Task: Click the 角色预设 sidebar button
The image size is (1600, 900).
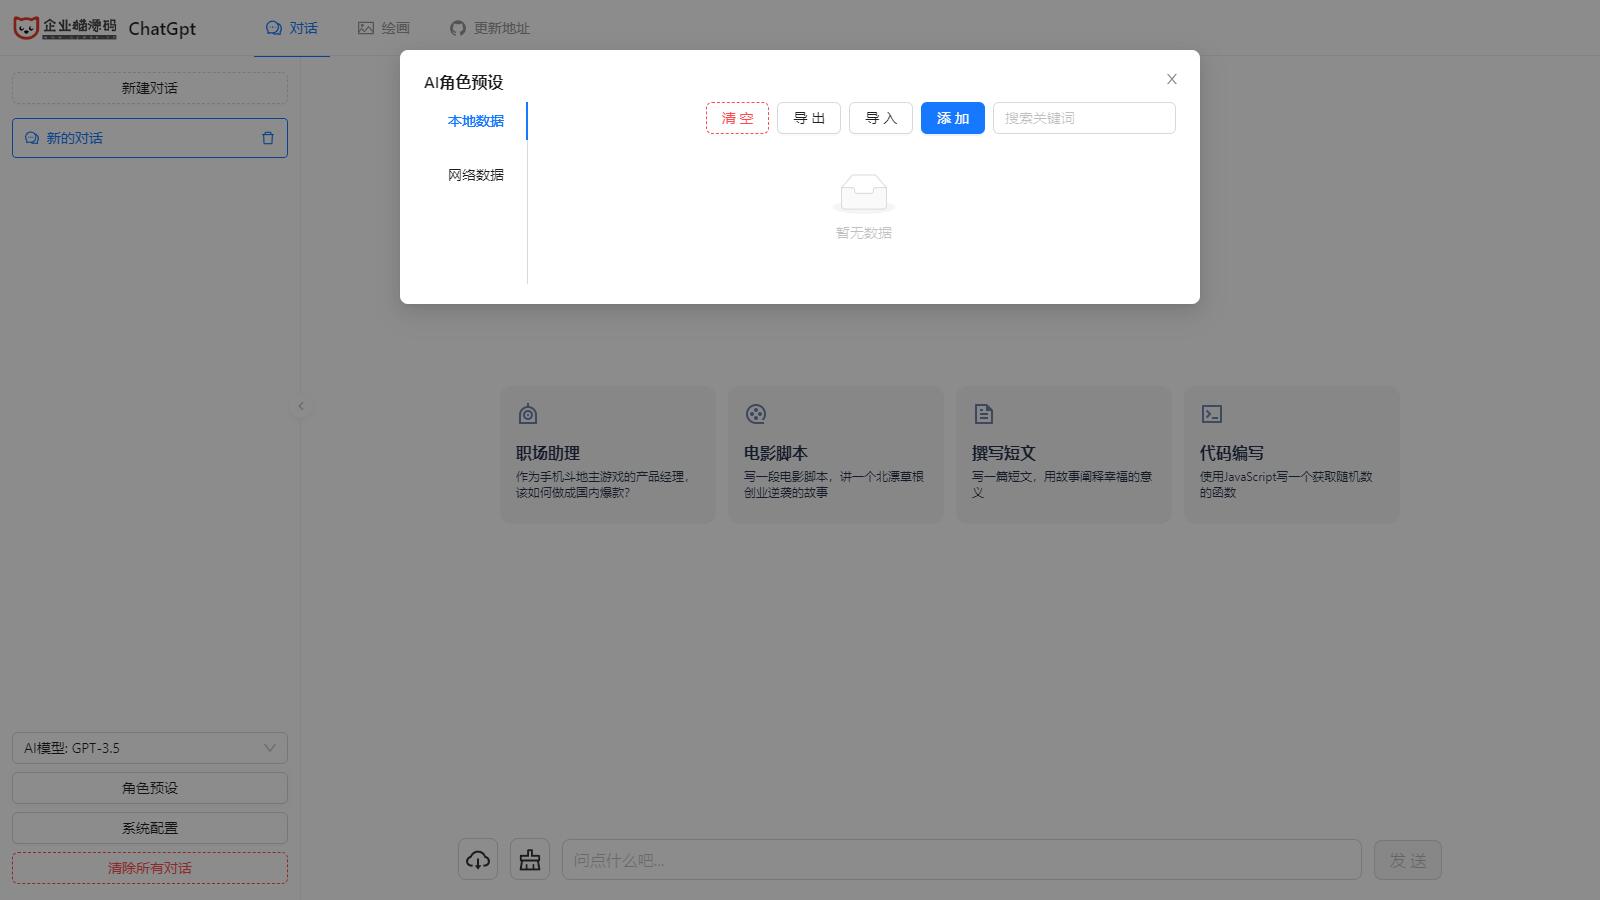Action: point(150,788)
